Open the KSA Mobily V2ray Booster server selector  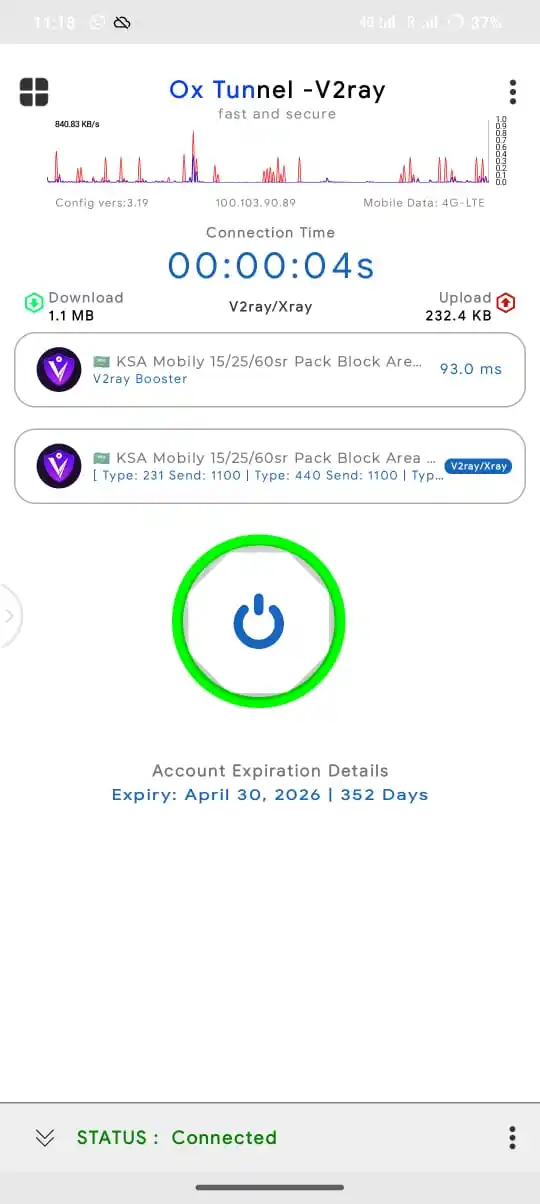[270, 369]
